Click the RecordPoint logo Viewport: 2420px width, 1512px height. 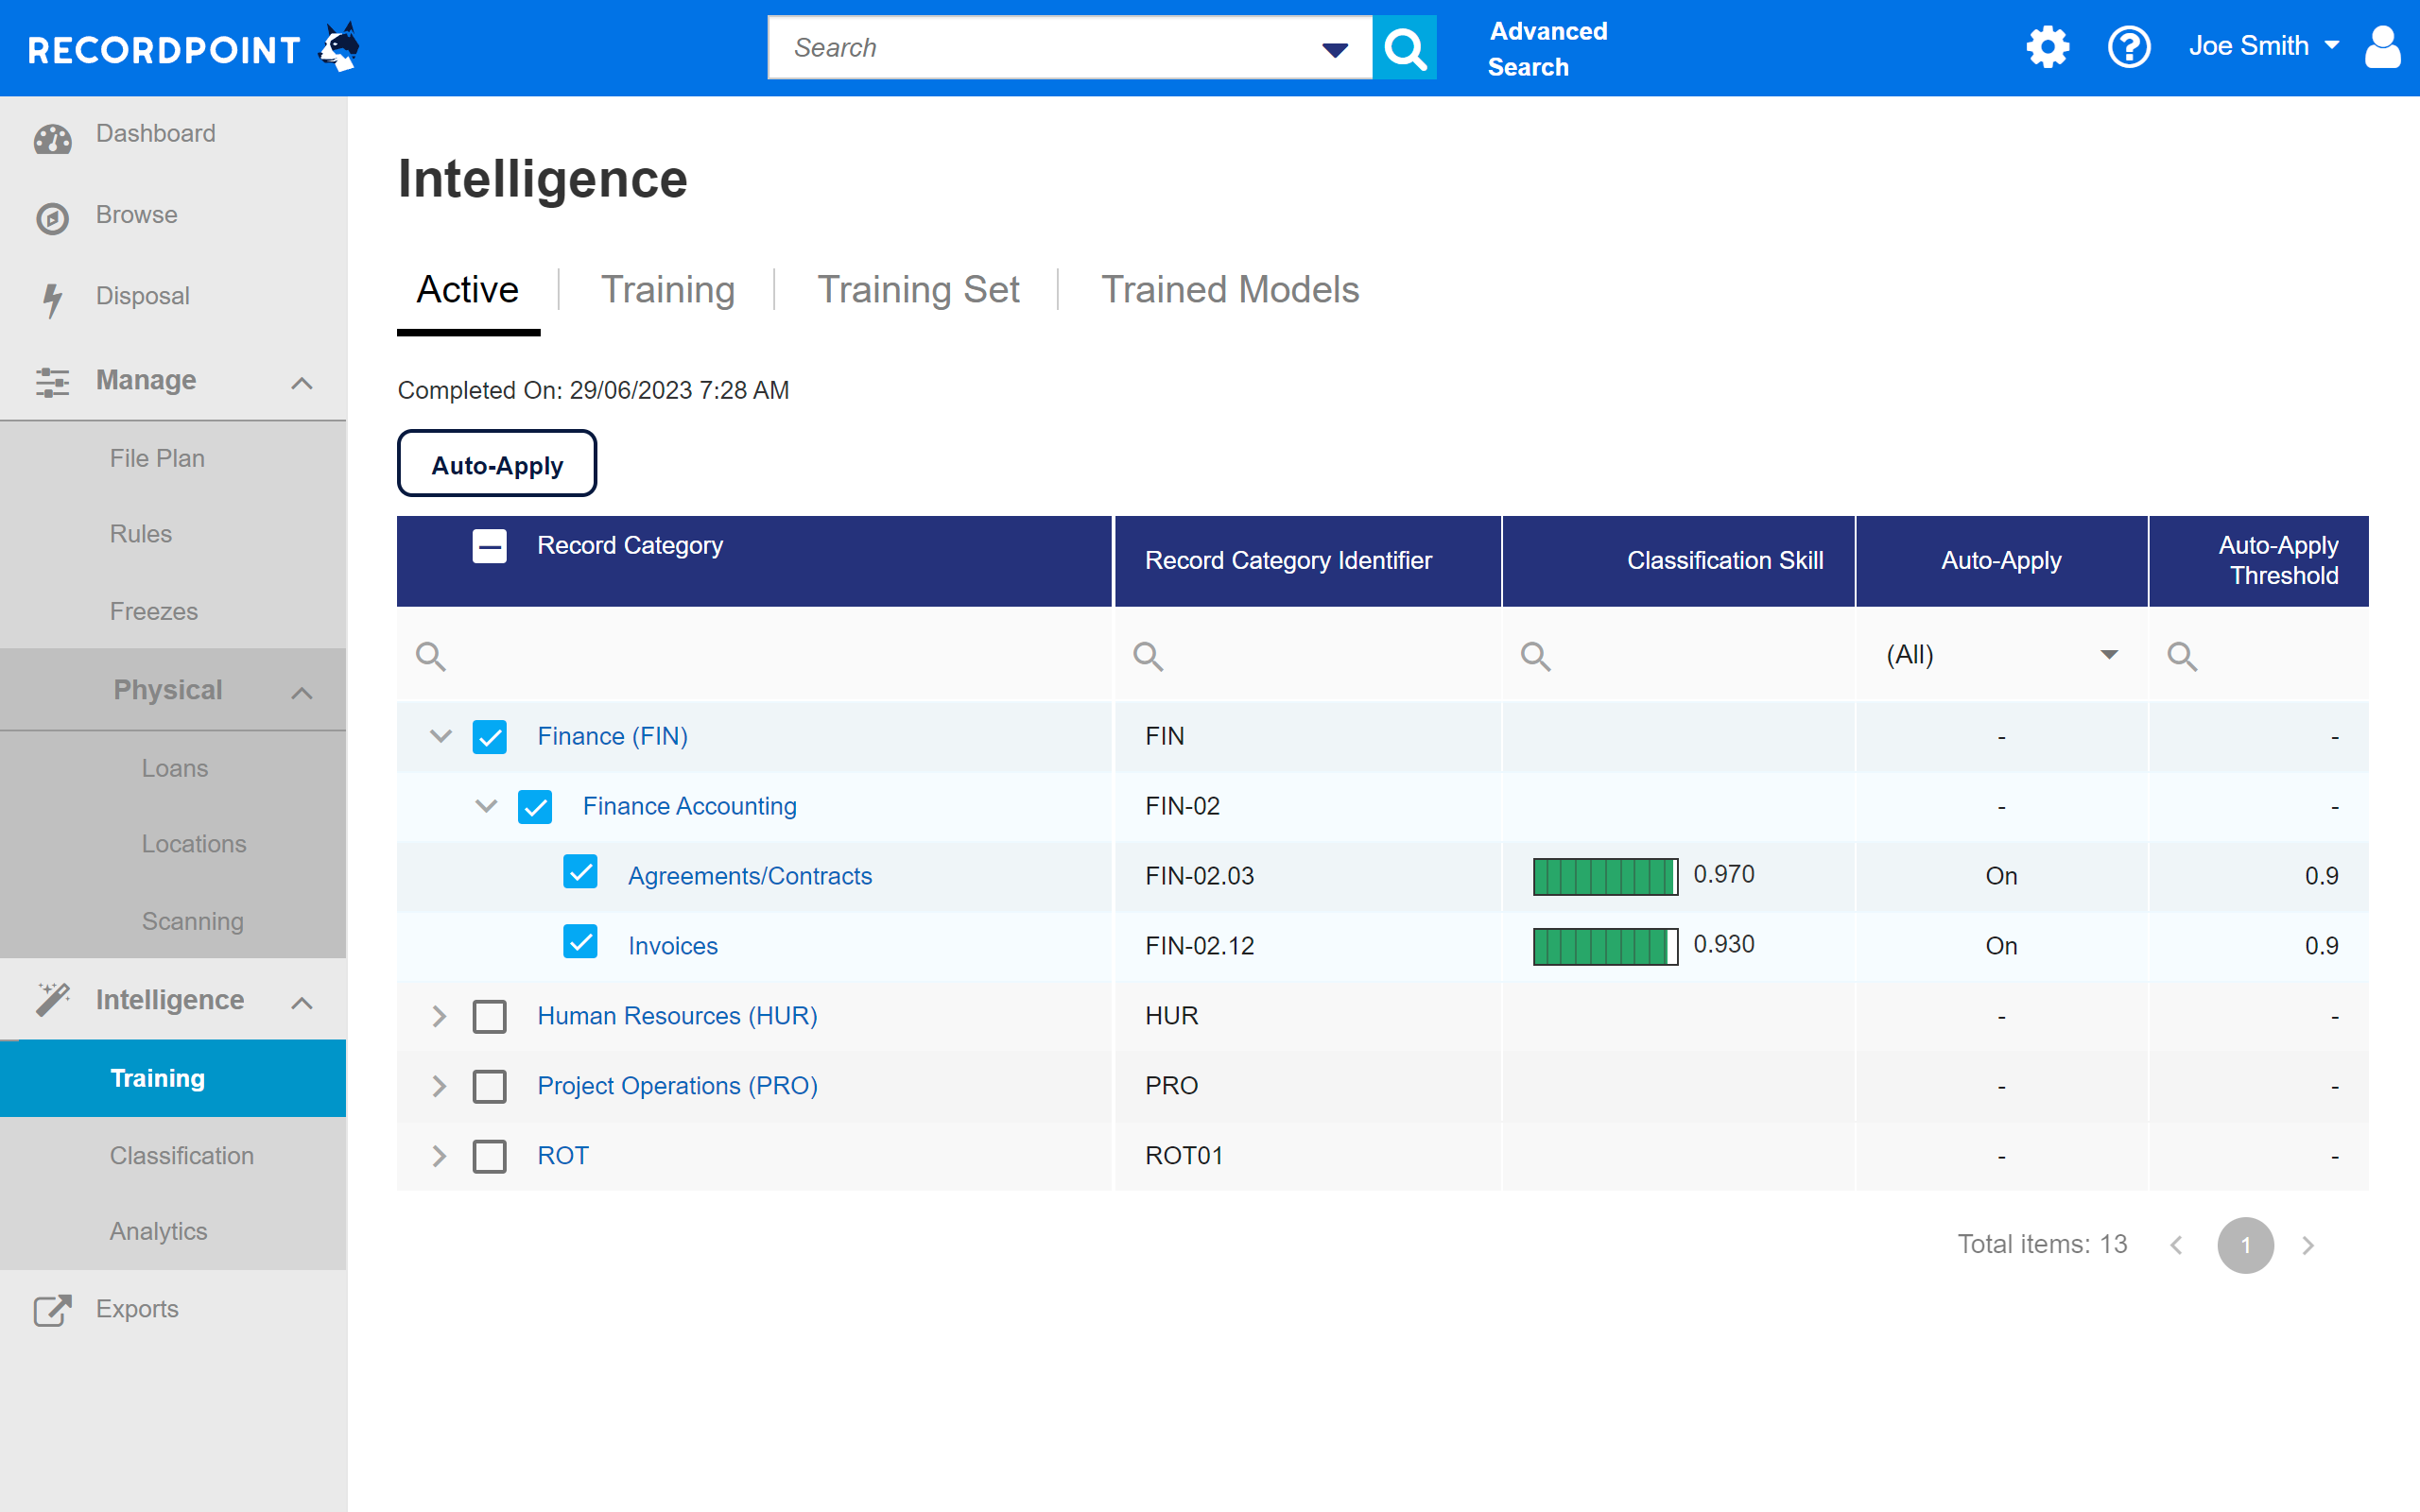194,48
